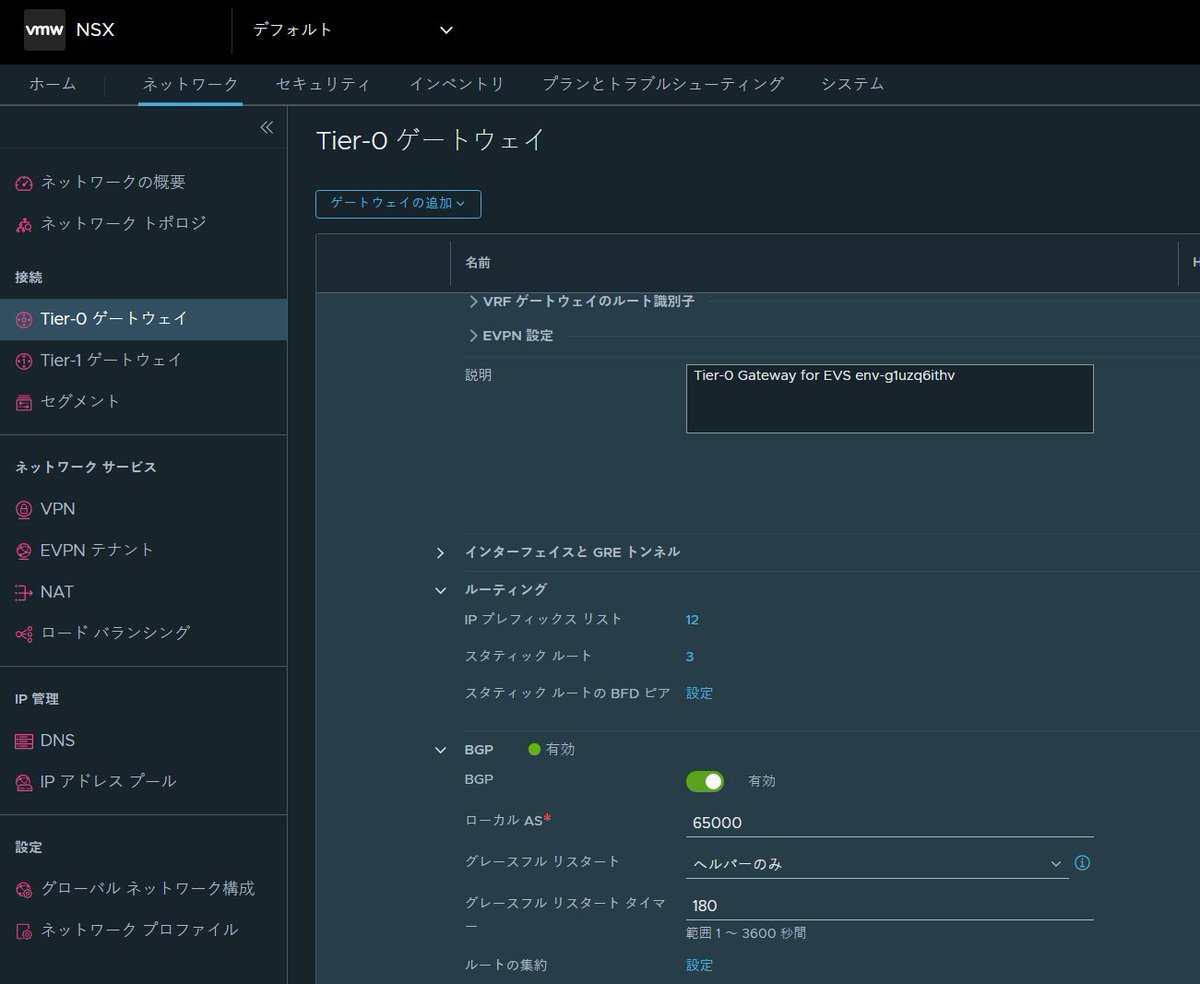Select VPN label in sidebar
Screen dimensions: 1200x984
[58, 510]
